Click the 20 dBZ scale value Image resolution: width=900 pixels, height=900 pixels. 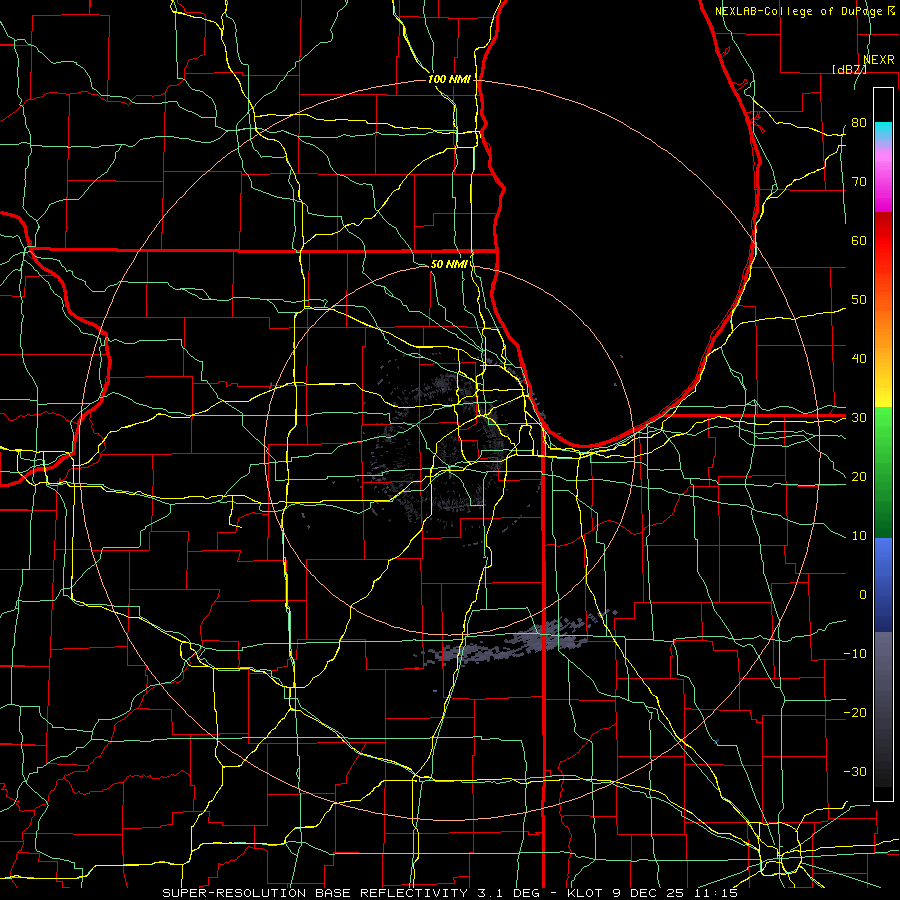tap(859, 476)
